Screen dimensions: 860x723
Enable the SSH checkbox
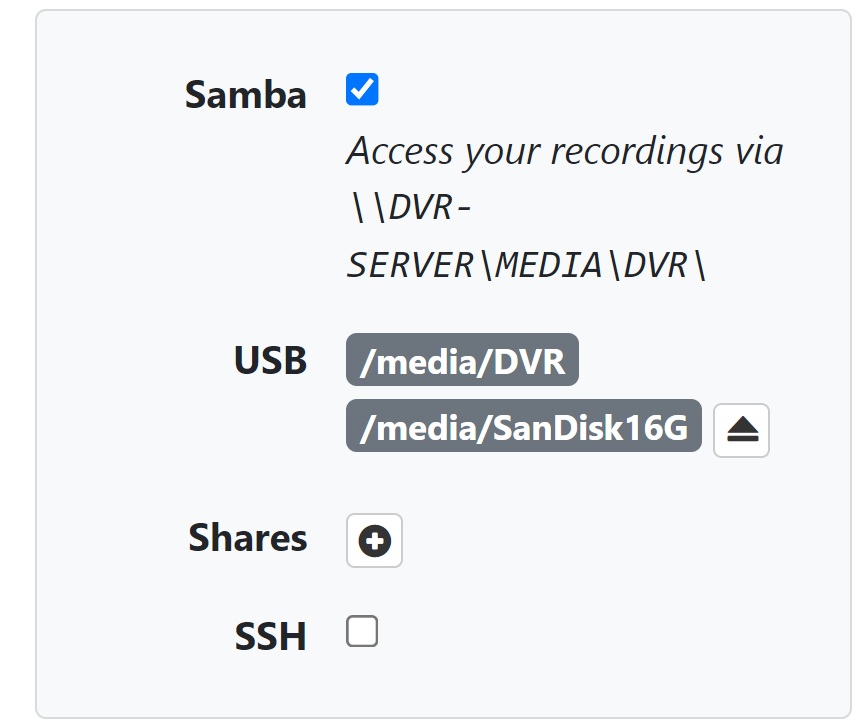[362, 632]
